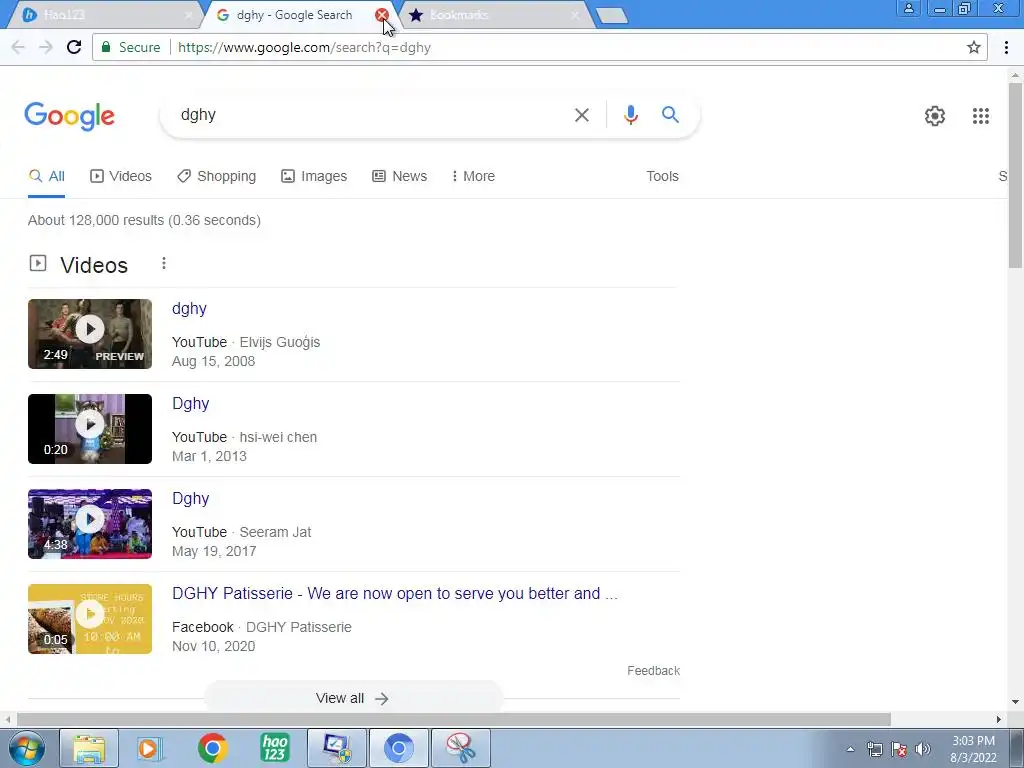This screenshot has height=768, width=1024.
Task: Open the 'Dghy' video by Seeram Jat
Action: click(x=191, y=498)
